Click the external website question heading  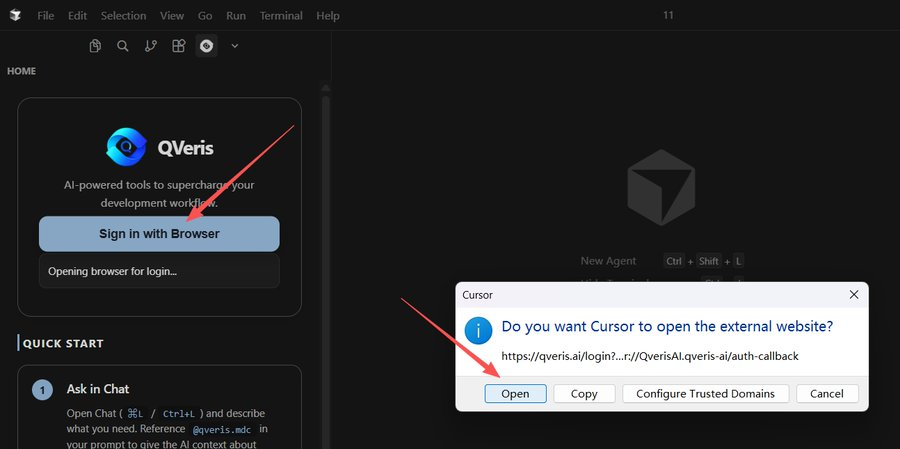point(667,327)
